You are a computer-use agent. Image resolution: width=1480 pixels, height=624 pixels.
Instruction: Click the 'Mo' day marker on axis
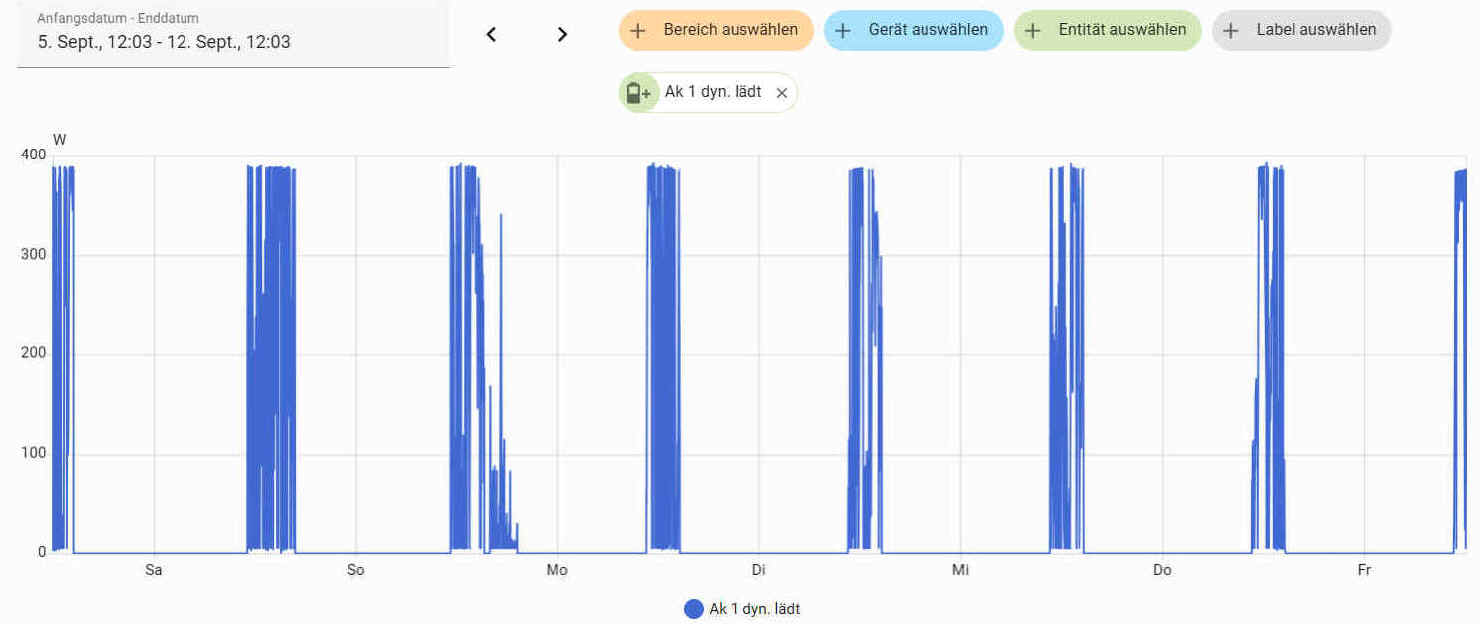coord(556,571)
